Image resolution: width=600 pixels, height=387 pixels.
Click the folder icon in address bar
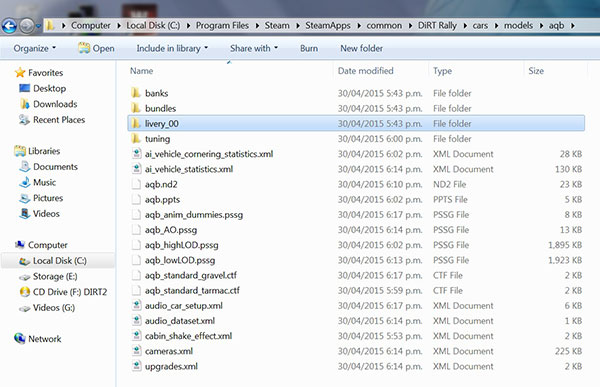click(x=50, y=26)
